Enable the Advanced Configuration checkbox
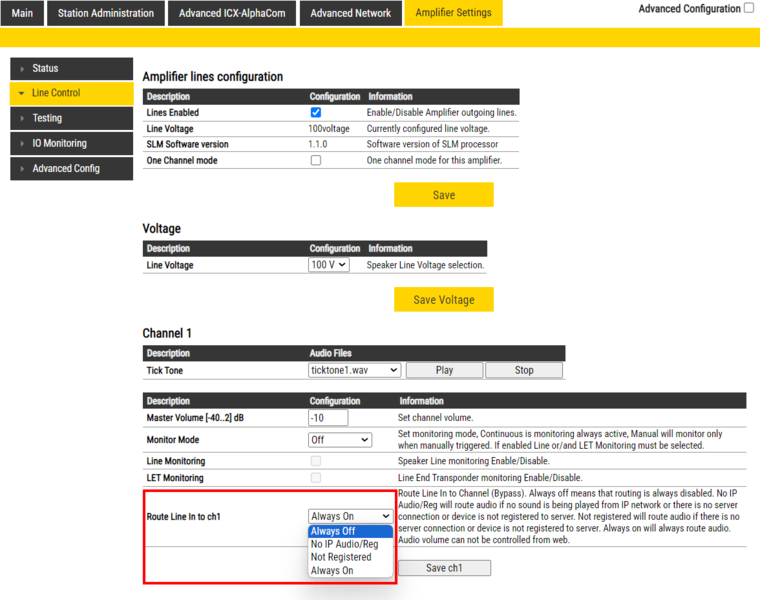 pos(748,8)
